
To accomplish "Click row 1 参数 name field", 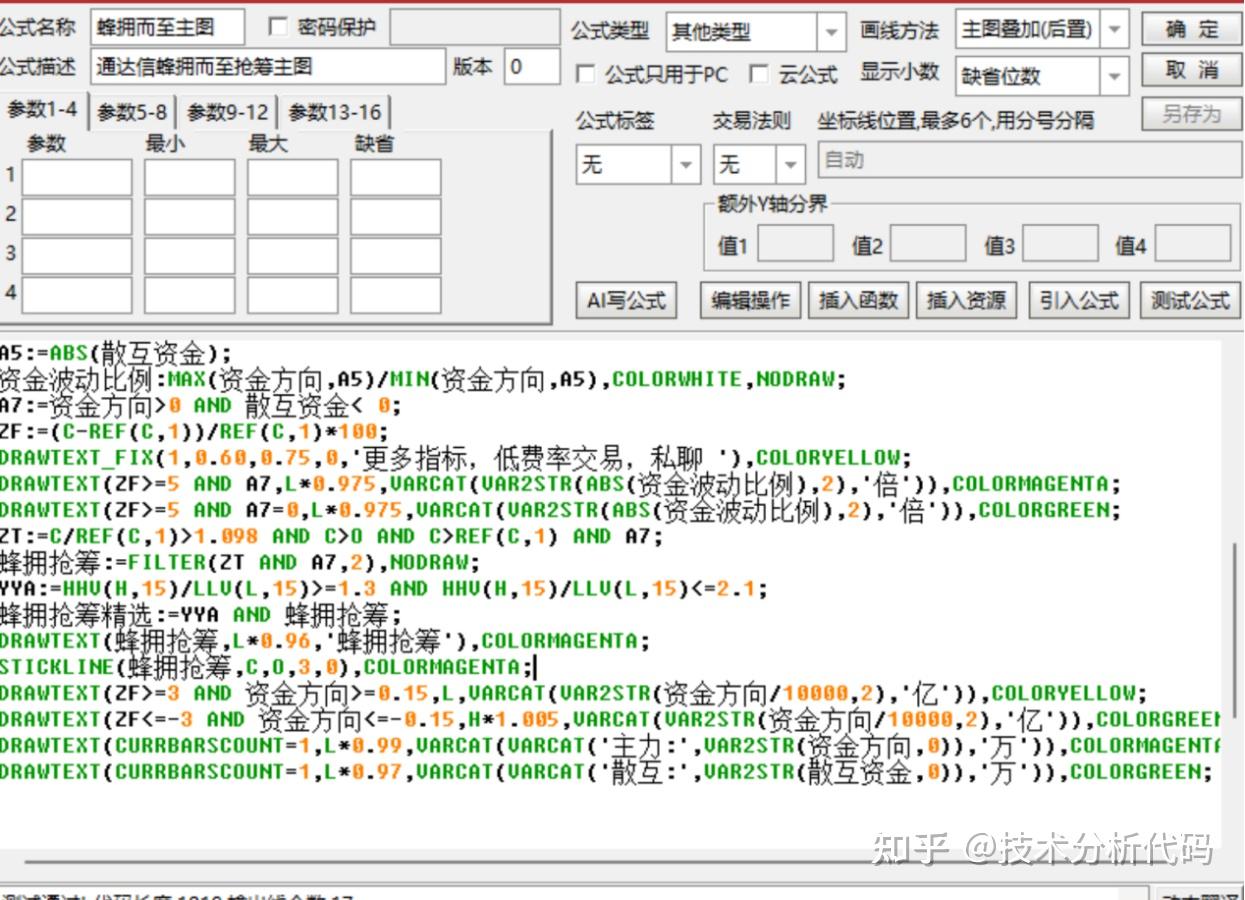I will [x=77, y=177].
